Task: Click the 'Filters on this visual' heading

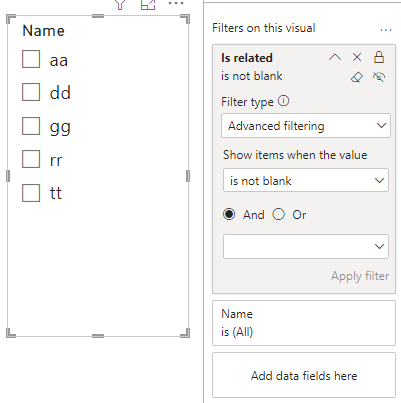Action: (x=264, y=28)
